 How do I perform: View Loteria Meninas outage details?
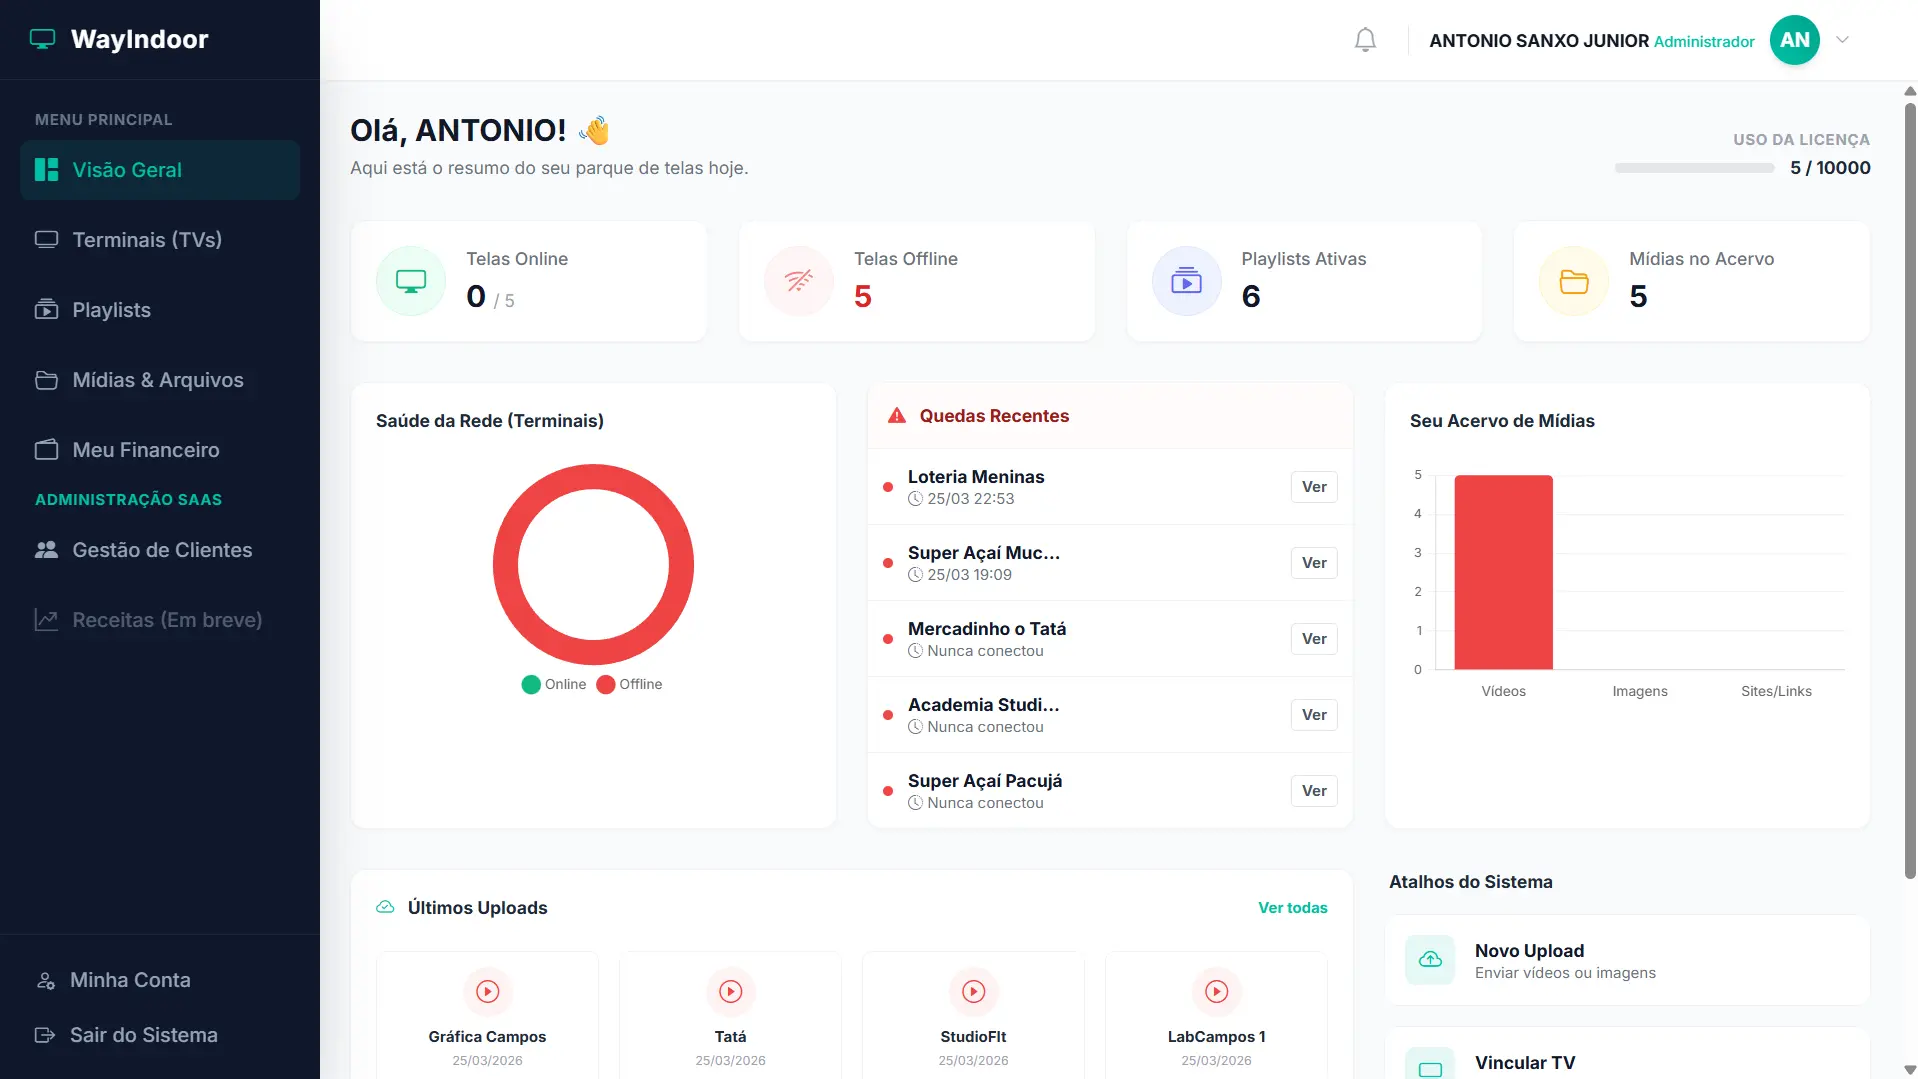1314,487
